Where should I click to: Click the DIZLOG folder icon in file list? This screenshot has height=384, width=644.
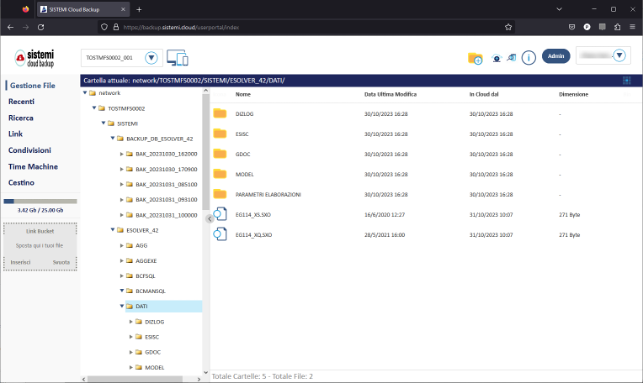click(x=220, y=113)
